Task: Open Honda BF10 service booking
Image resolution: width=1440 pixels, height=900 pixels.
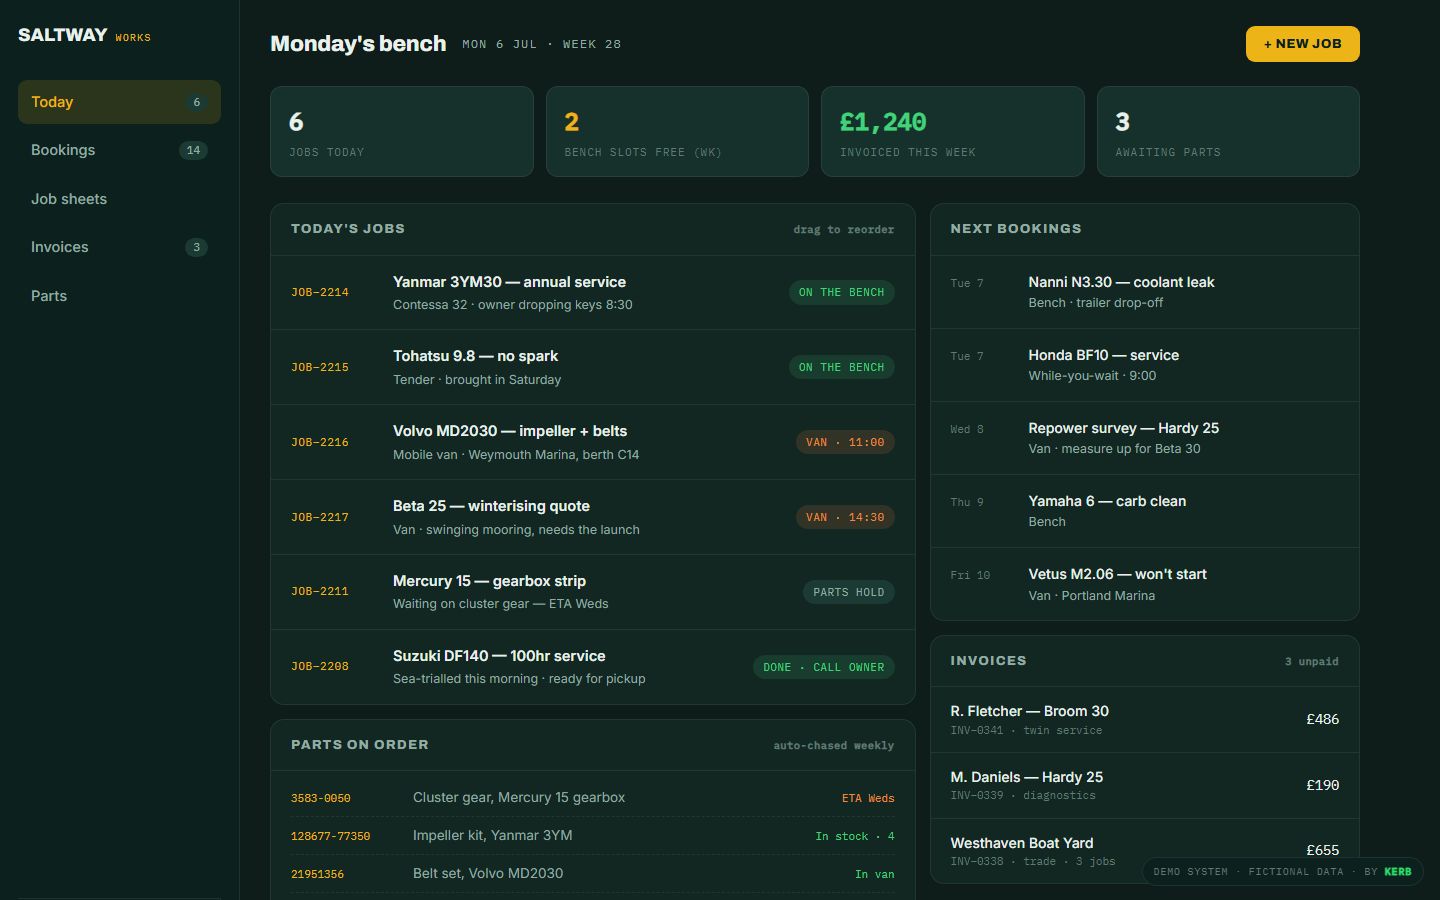Action: click(x=1145, y=365)
